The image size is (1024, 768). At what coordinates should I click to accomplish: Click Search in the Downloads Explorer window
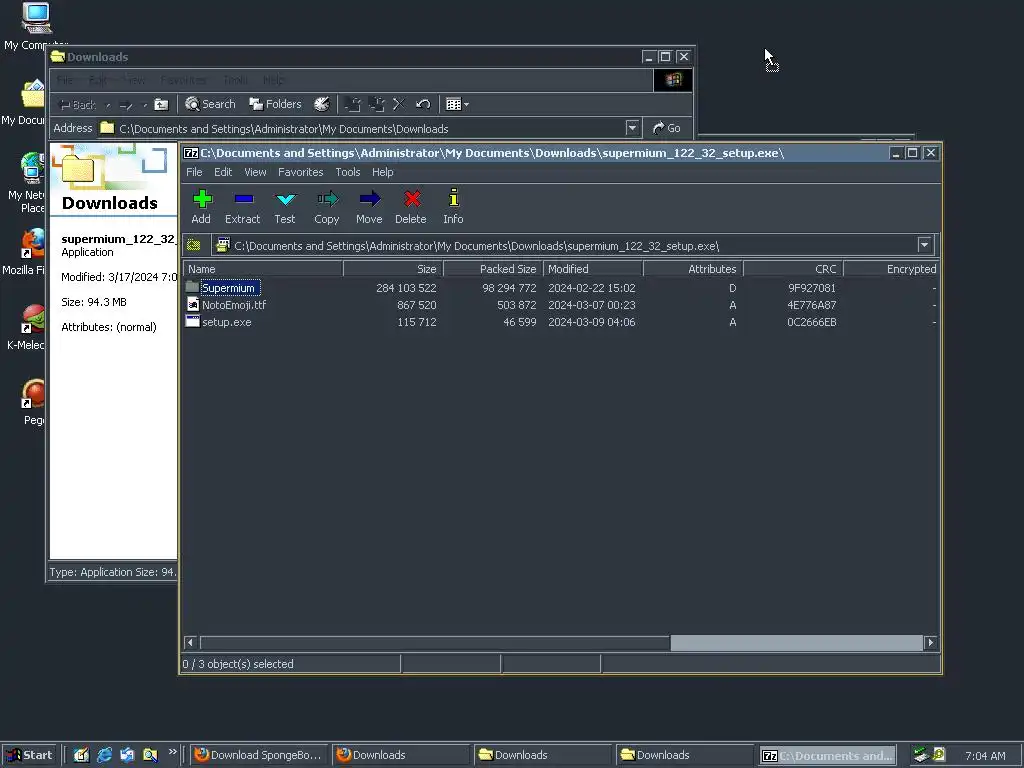click(210, 104)
